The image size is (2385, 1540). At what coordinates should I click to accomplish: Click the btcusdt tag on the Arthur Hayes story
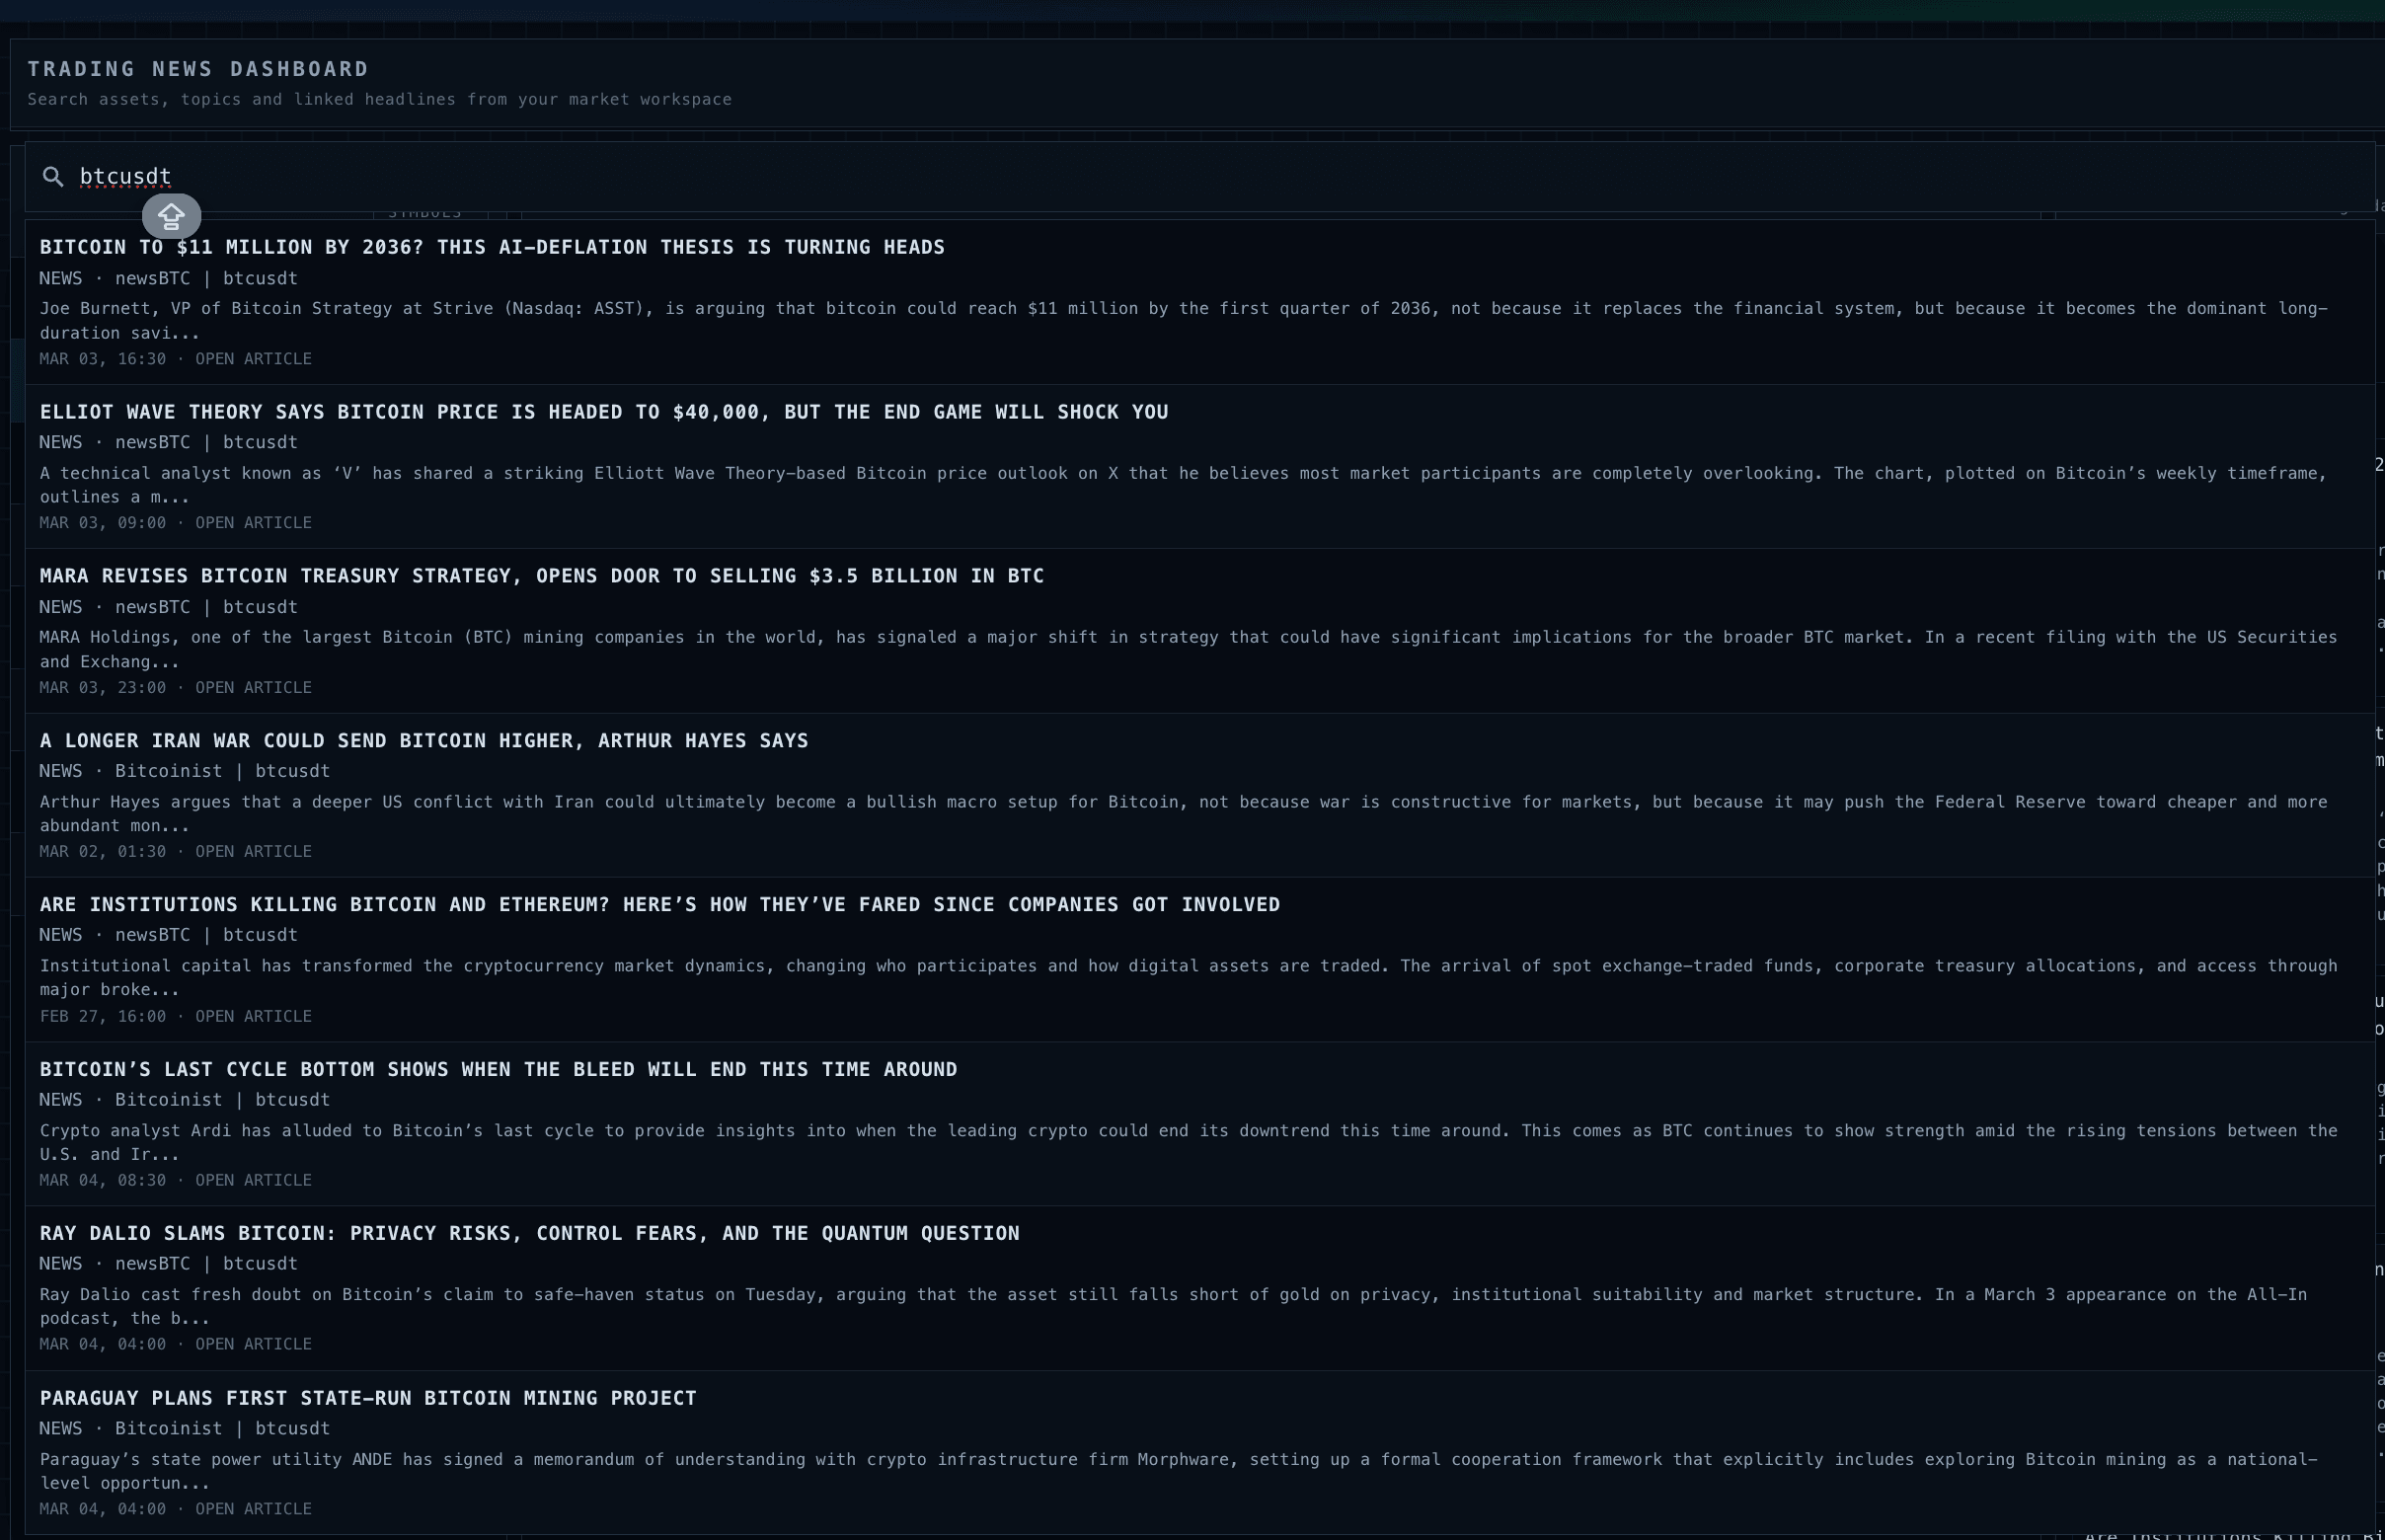pos(293,770)
